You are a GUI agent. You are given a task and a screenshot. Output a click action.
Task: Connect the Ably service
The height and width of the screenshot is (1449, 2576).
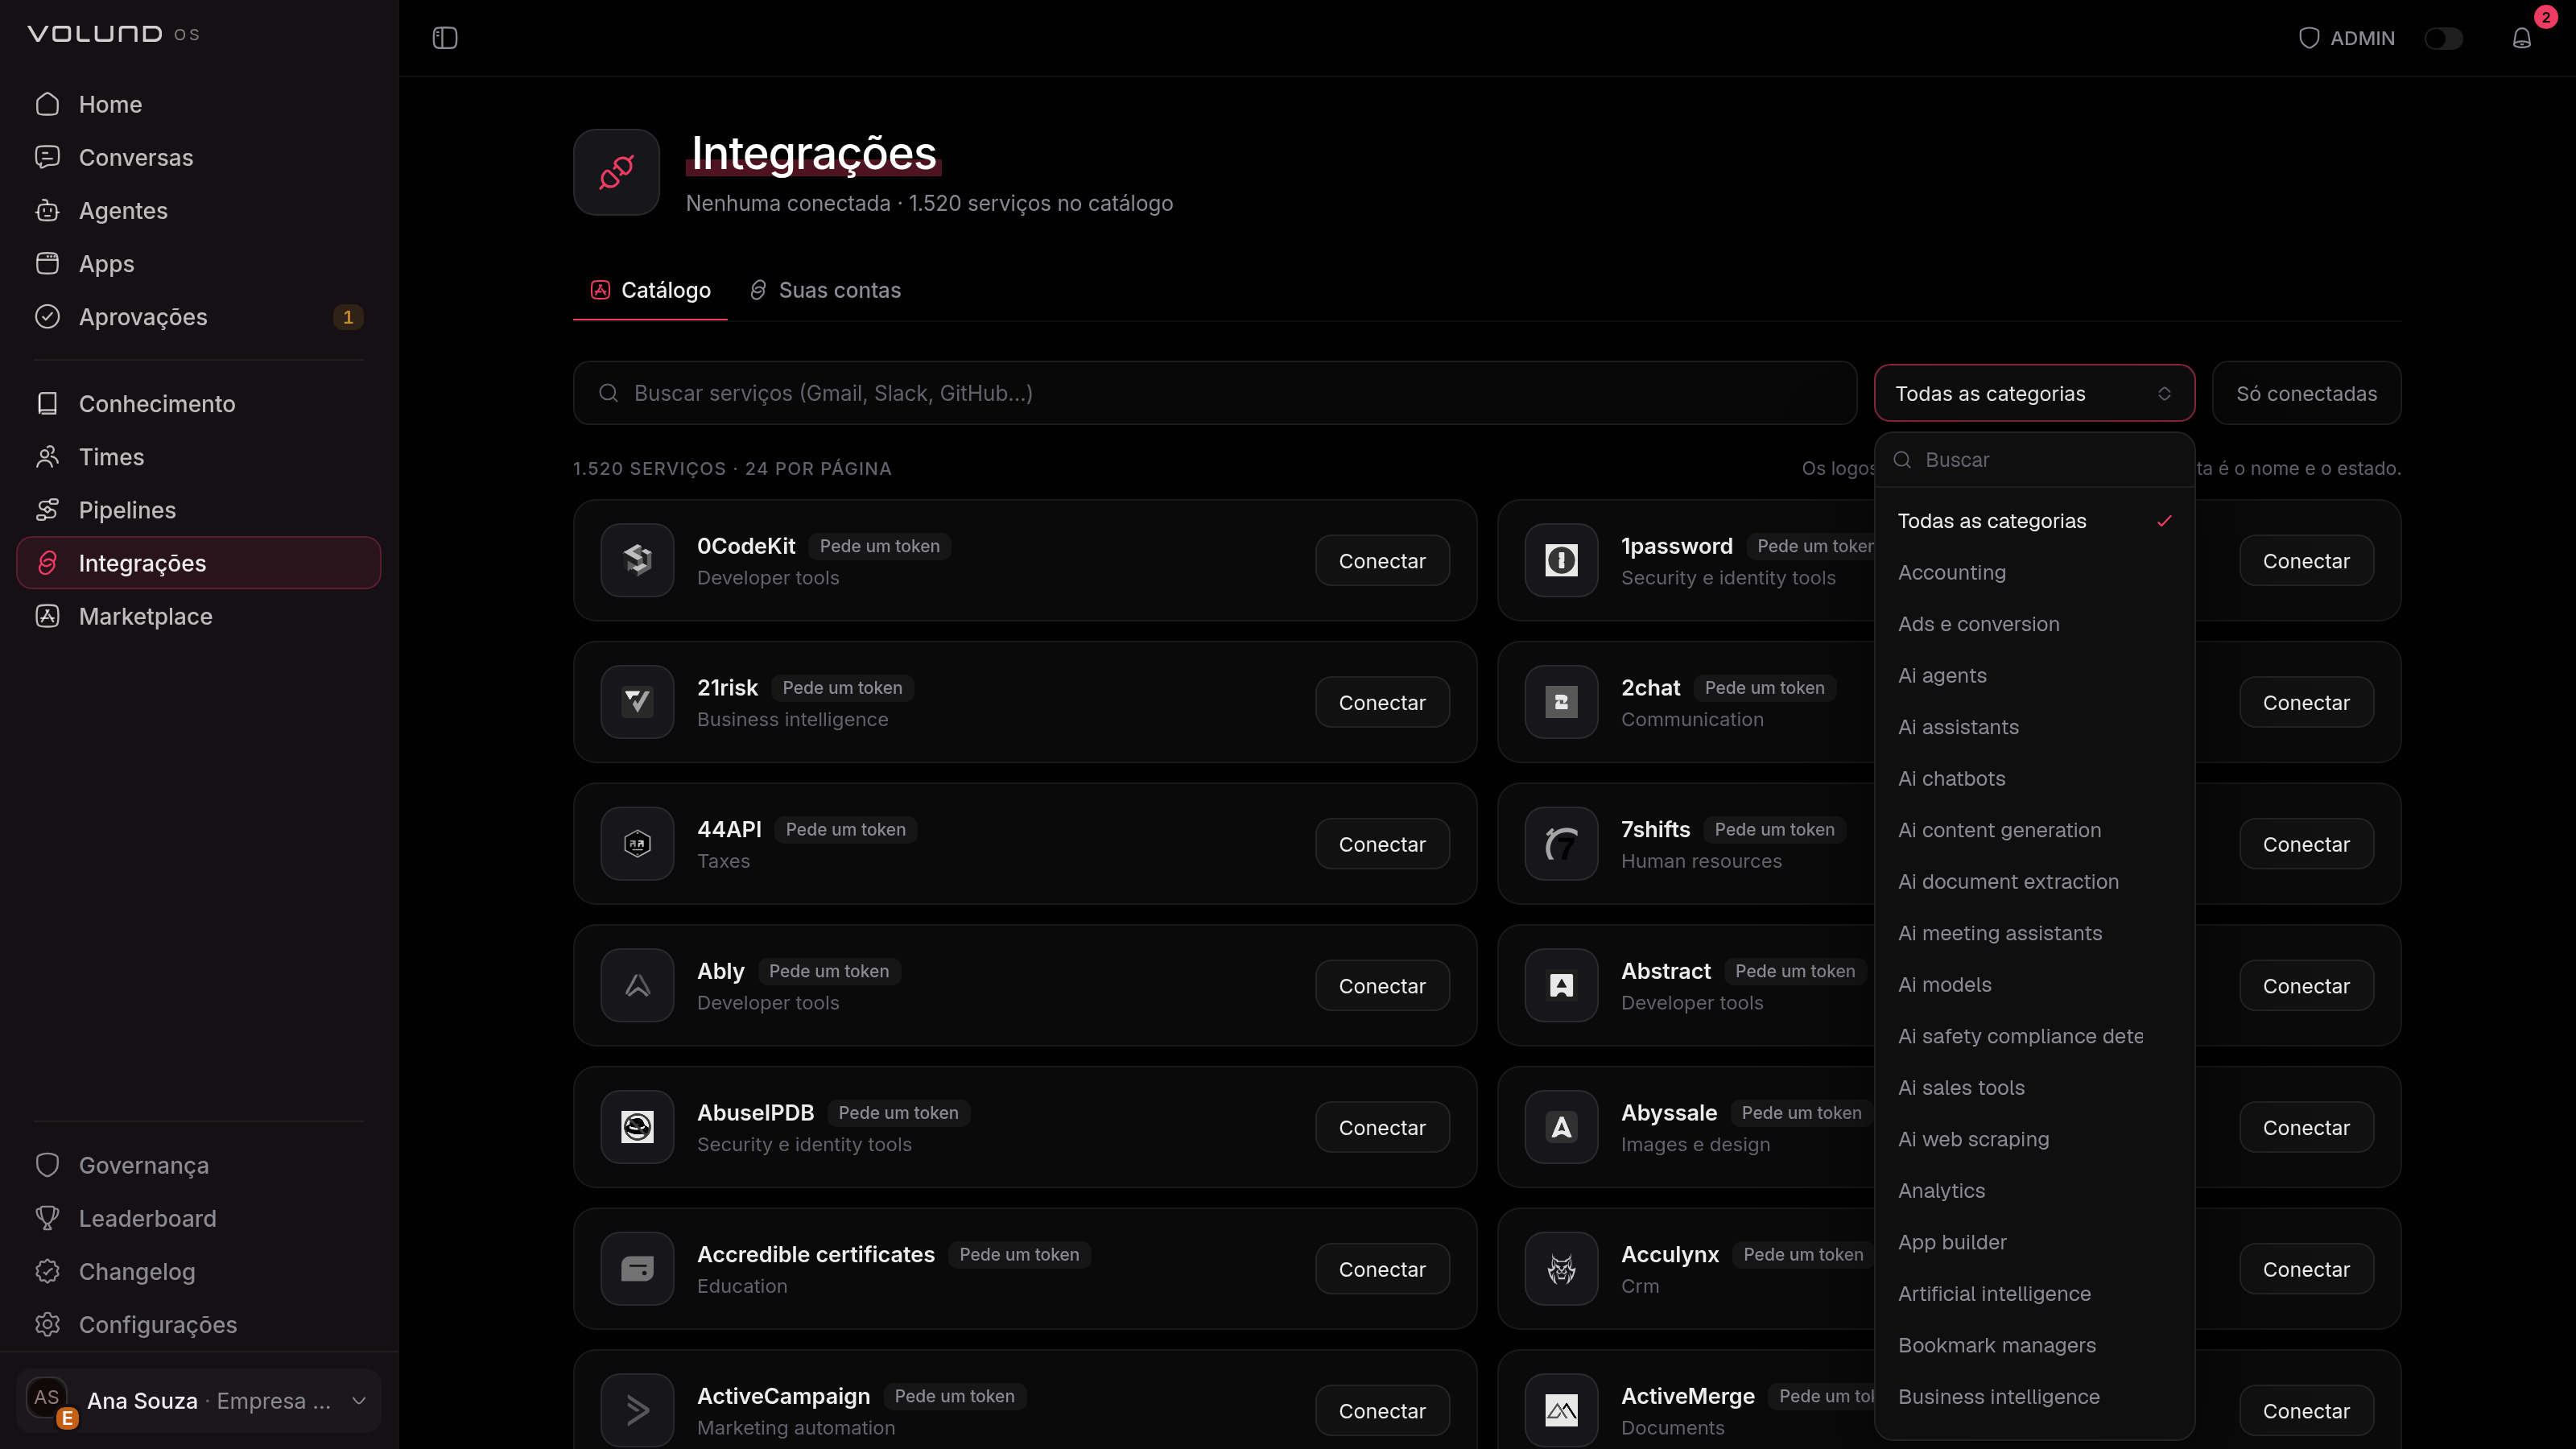[x=1382, y=986]
